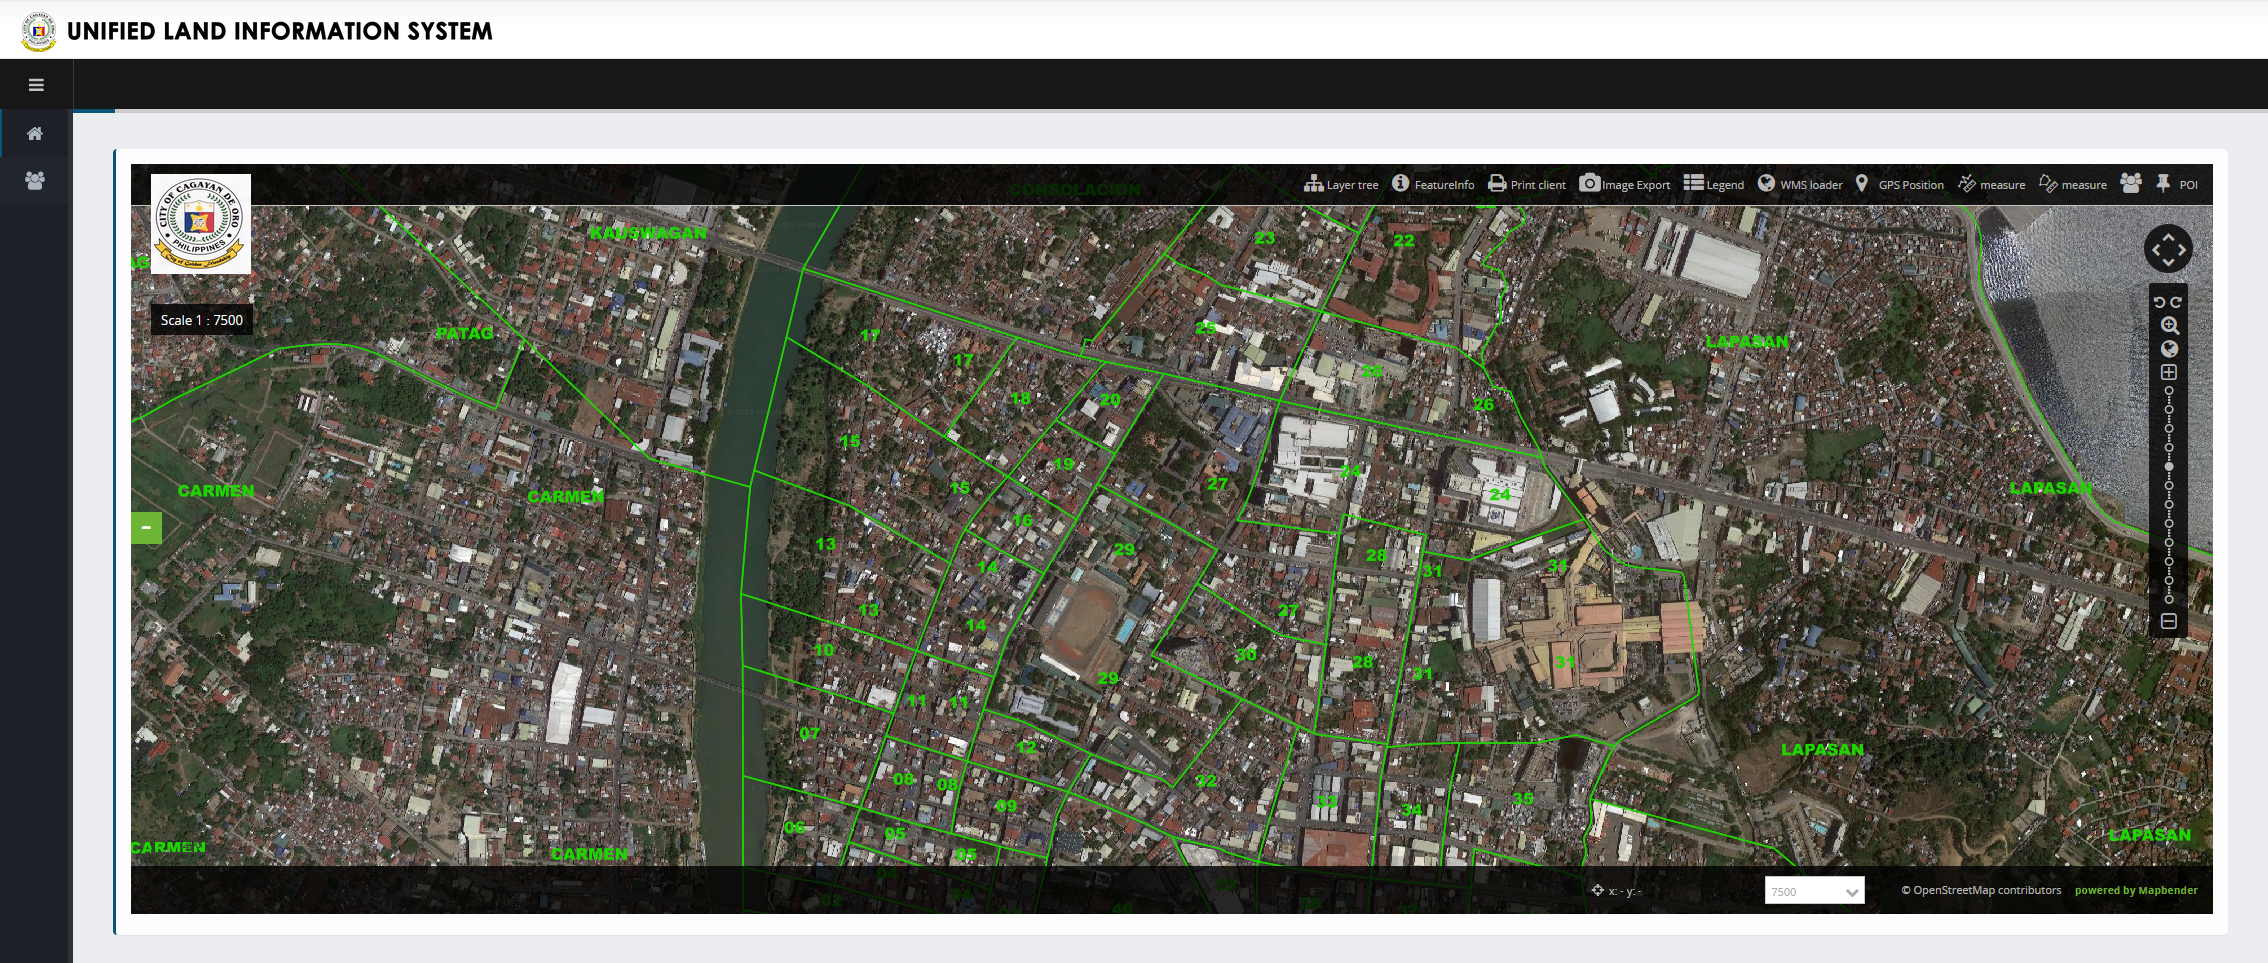Activate the FeatureInfo tool
Image resolution: width=2268 pixels, height=963 pixels.
click(1433, 184)
